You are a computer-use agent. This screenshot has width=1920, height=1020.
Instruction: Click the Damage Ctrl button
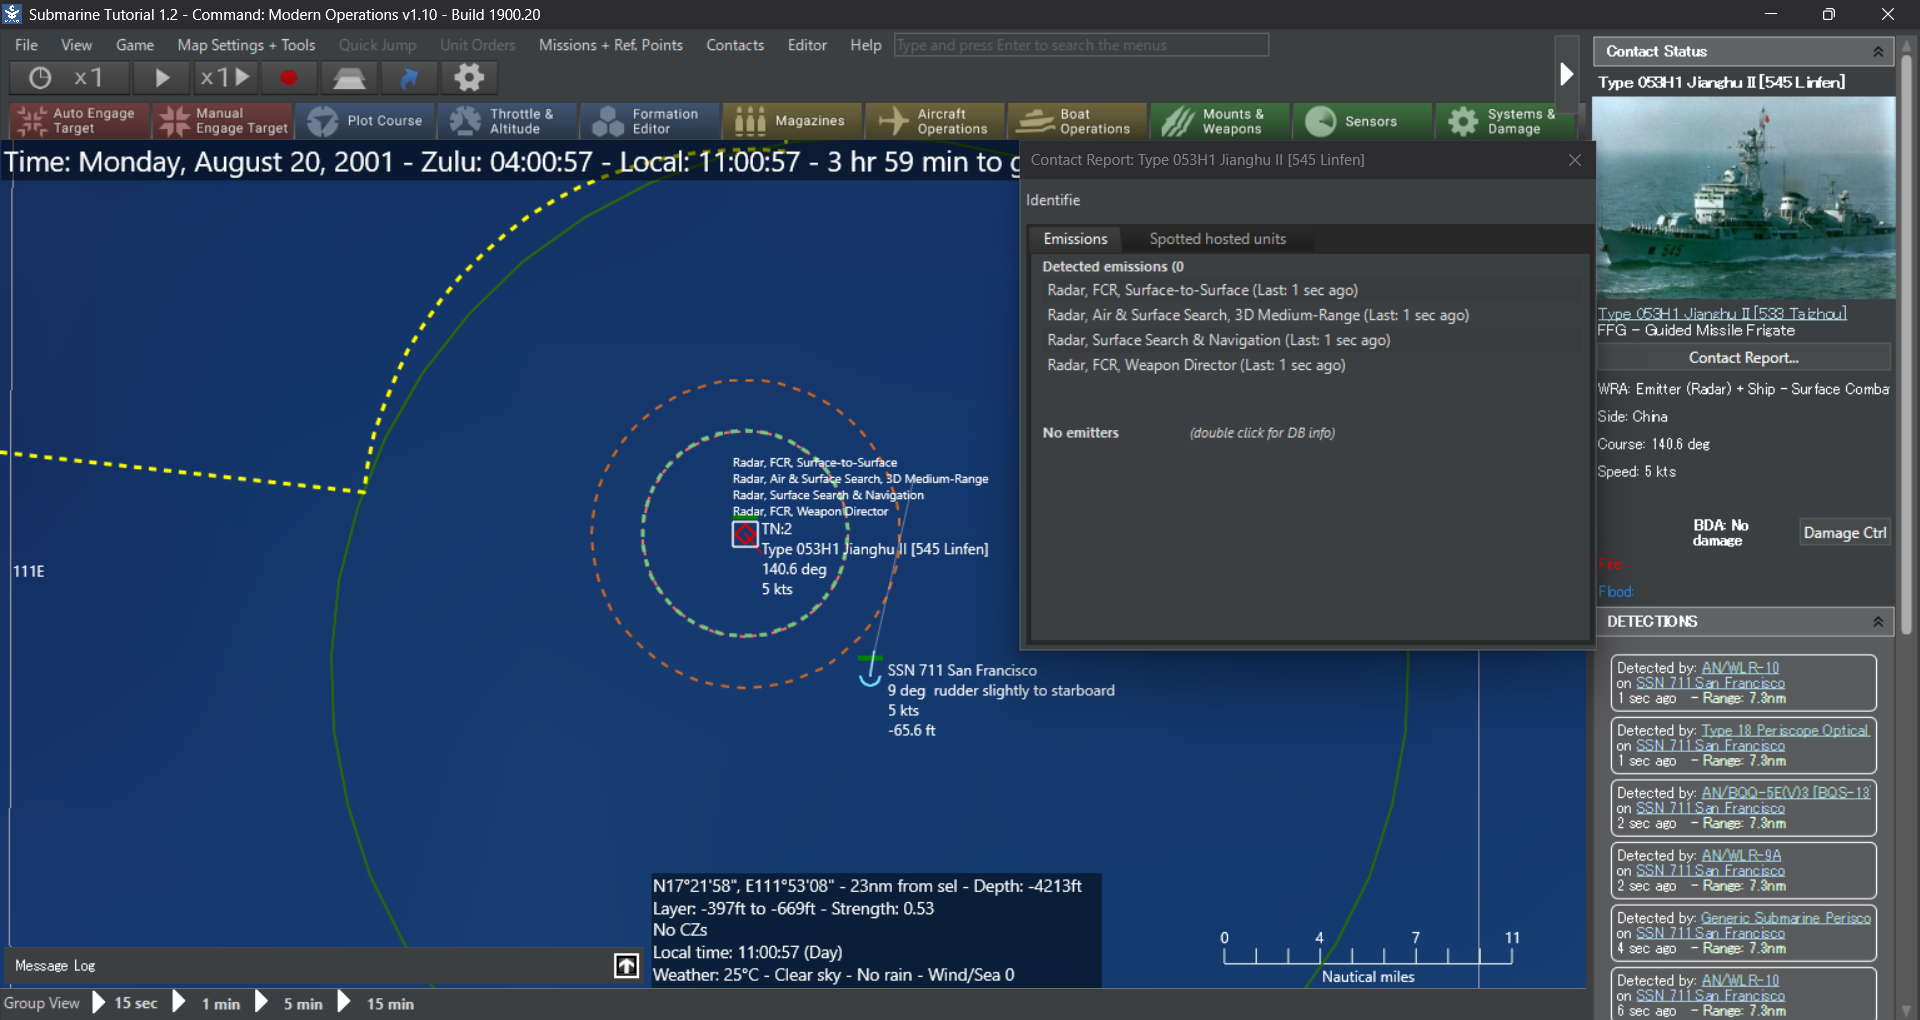click(1844, 533)
